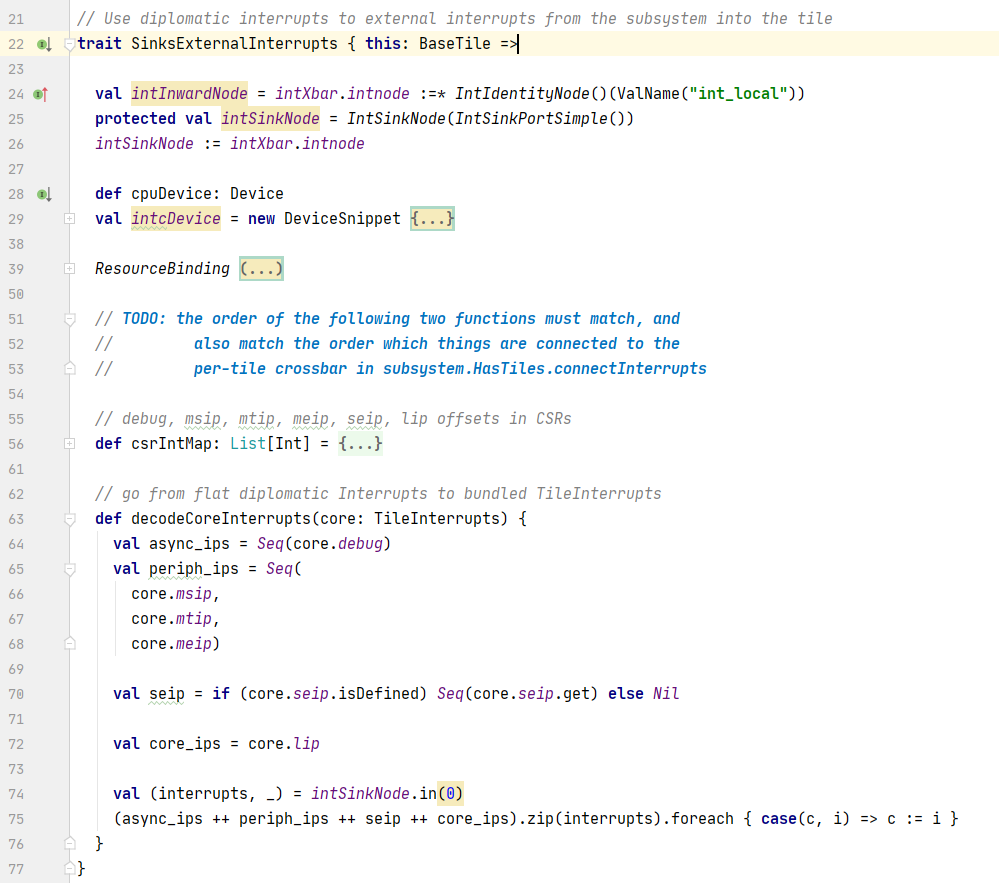Open the {...} placeholder after csrIntMap
This screenshot has width=999, height=883.
pyautogui.click(x=360, y=444)
